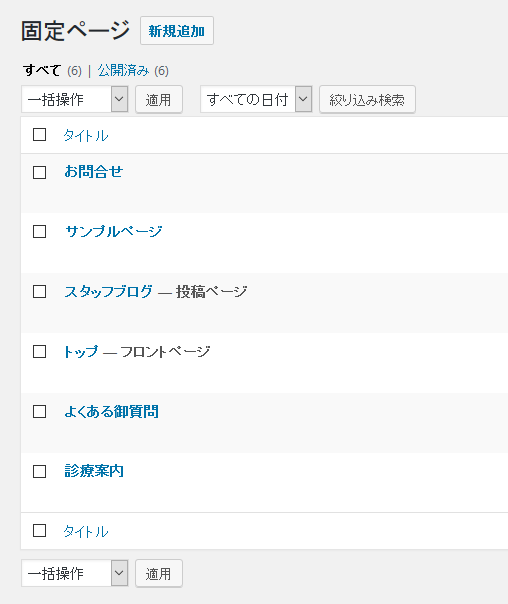Check the よくある御質問 checkbox
This screenshot has width=508, height=604.
tap(40, 411)
